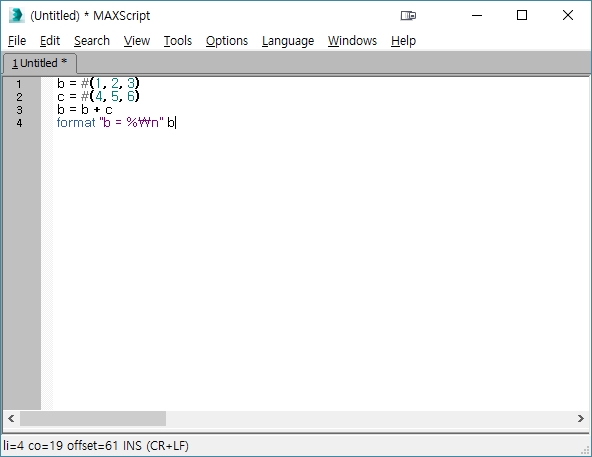Open the Help menu
The image size is (592, 457).
(403, 40)
